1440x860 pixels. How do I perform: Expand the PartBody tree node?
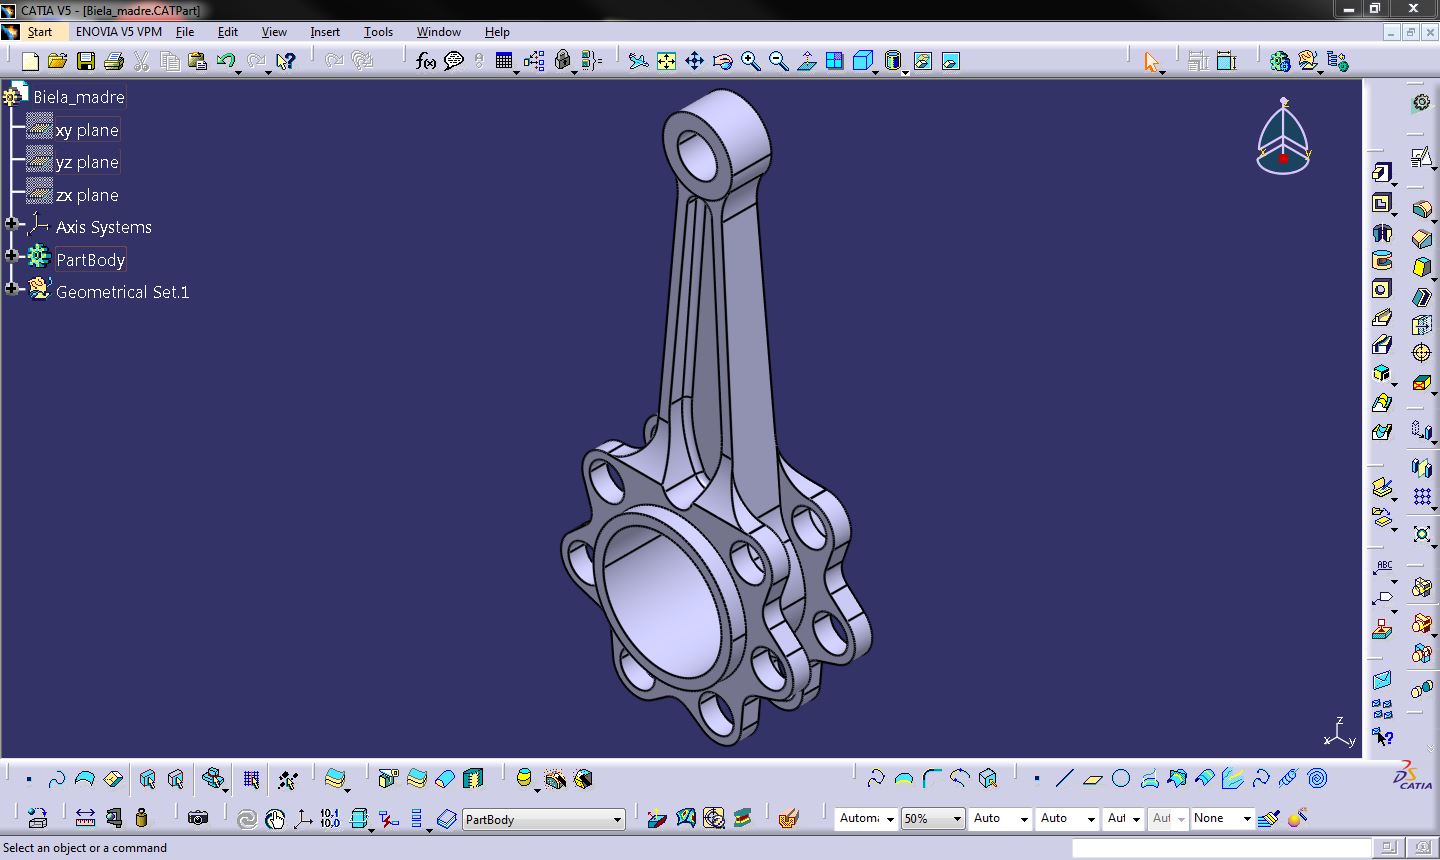click(11, 256)
